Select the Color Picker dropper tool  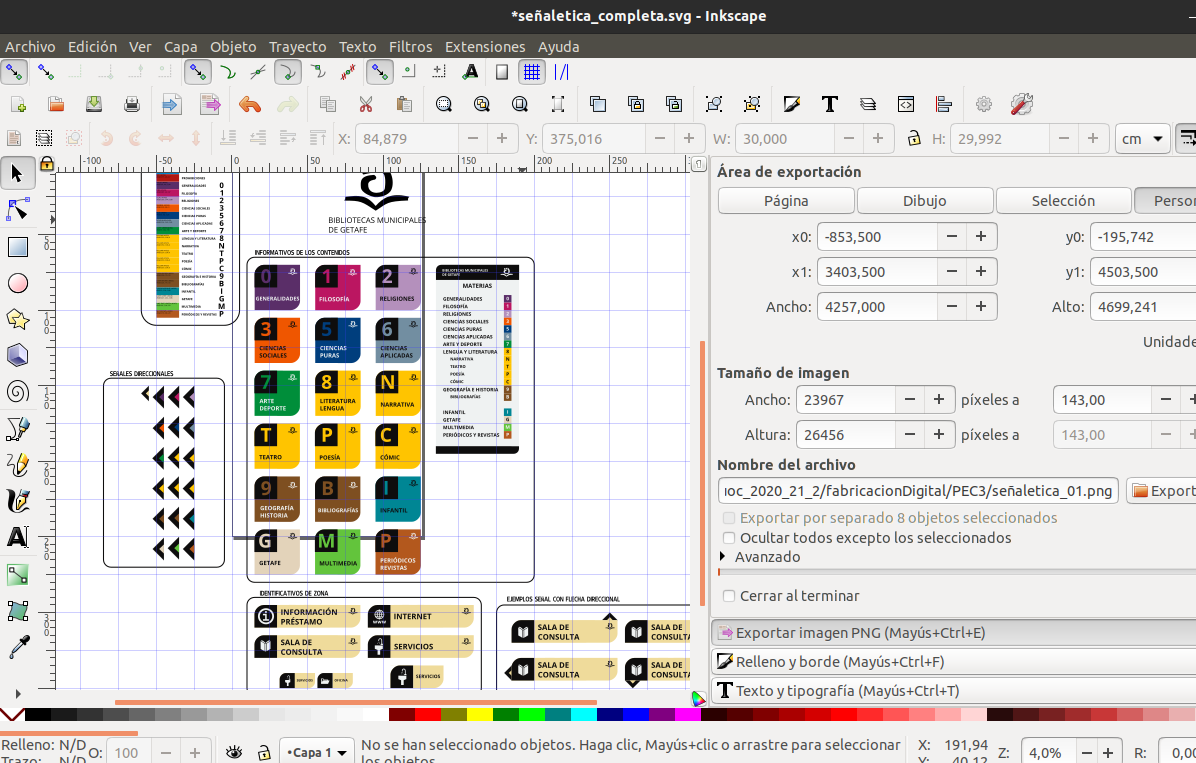point(17,647)
